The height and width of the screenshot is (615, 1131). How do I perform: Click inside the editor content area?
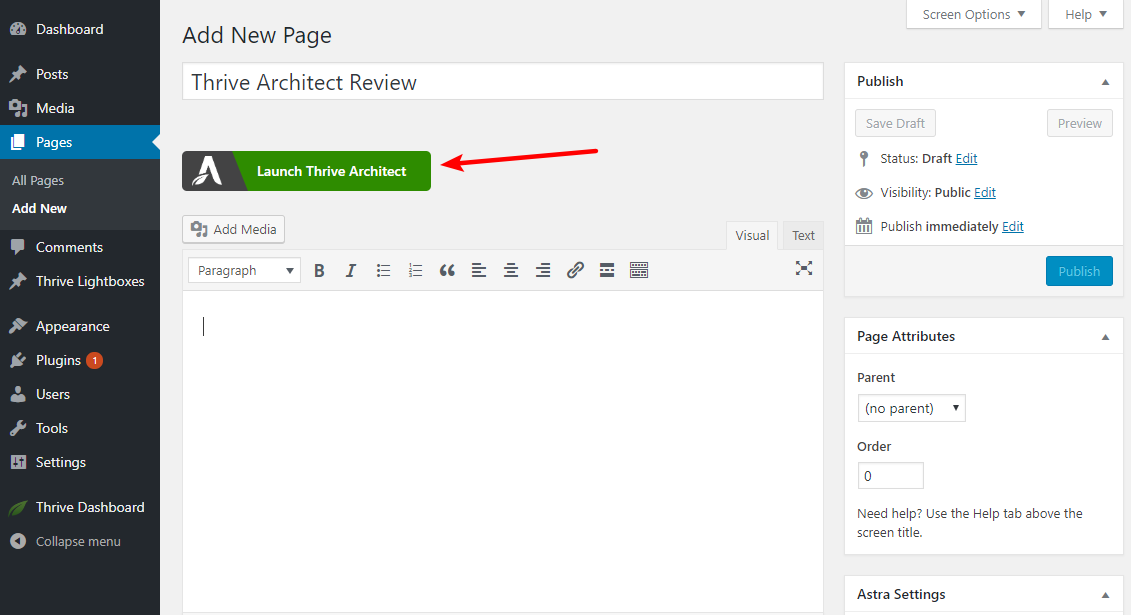(503, 451)
